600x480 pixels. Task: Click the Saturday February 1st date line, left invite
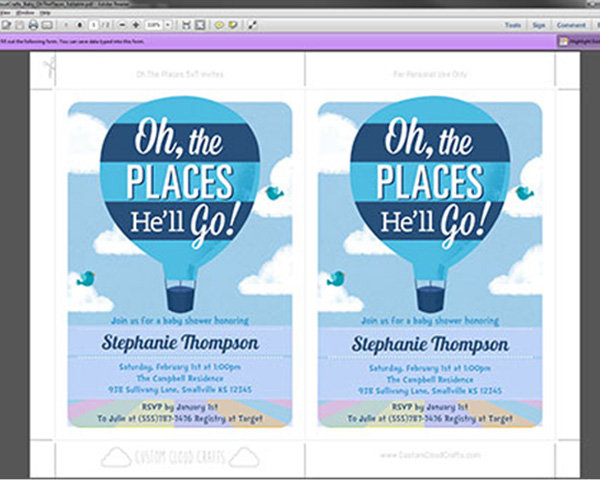point(180,367)
